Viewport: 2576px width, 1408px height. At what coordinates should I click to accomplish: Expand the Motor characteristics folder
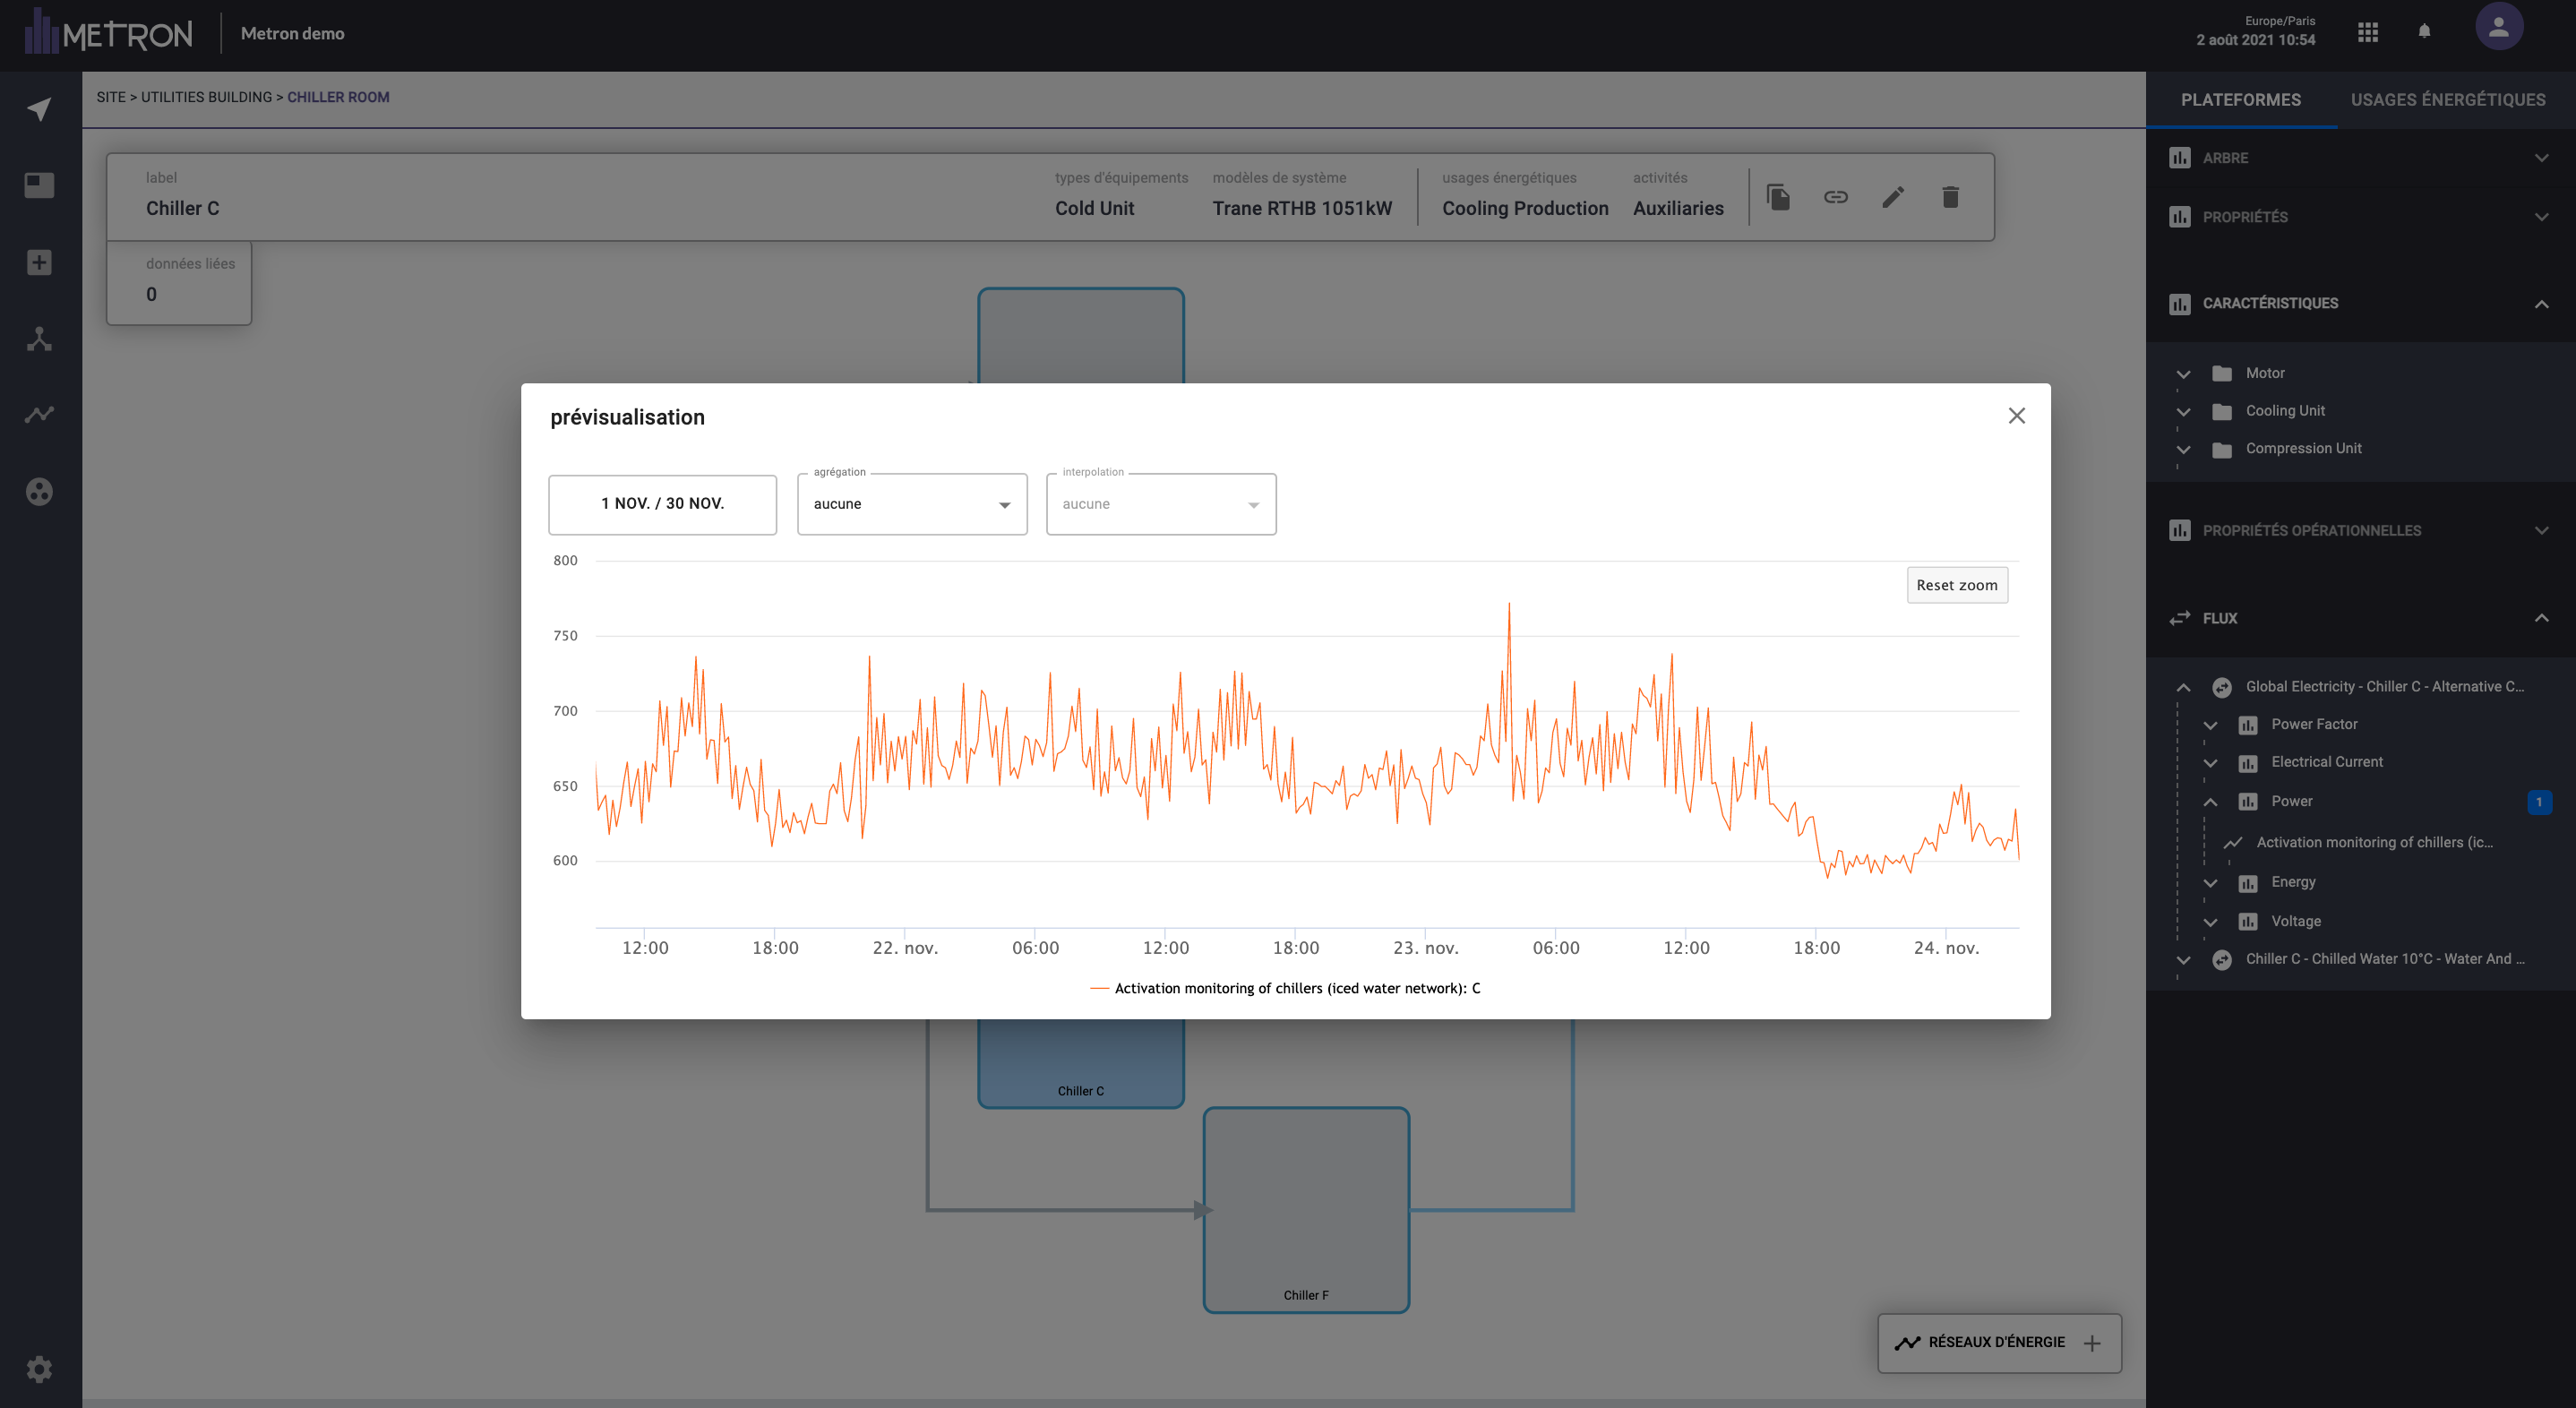2184,374
